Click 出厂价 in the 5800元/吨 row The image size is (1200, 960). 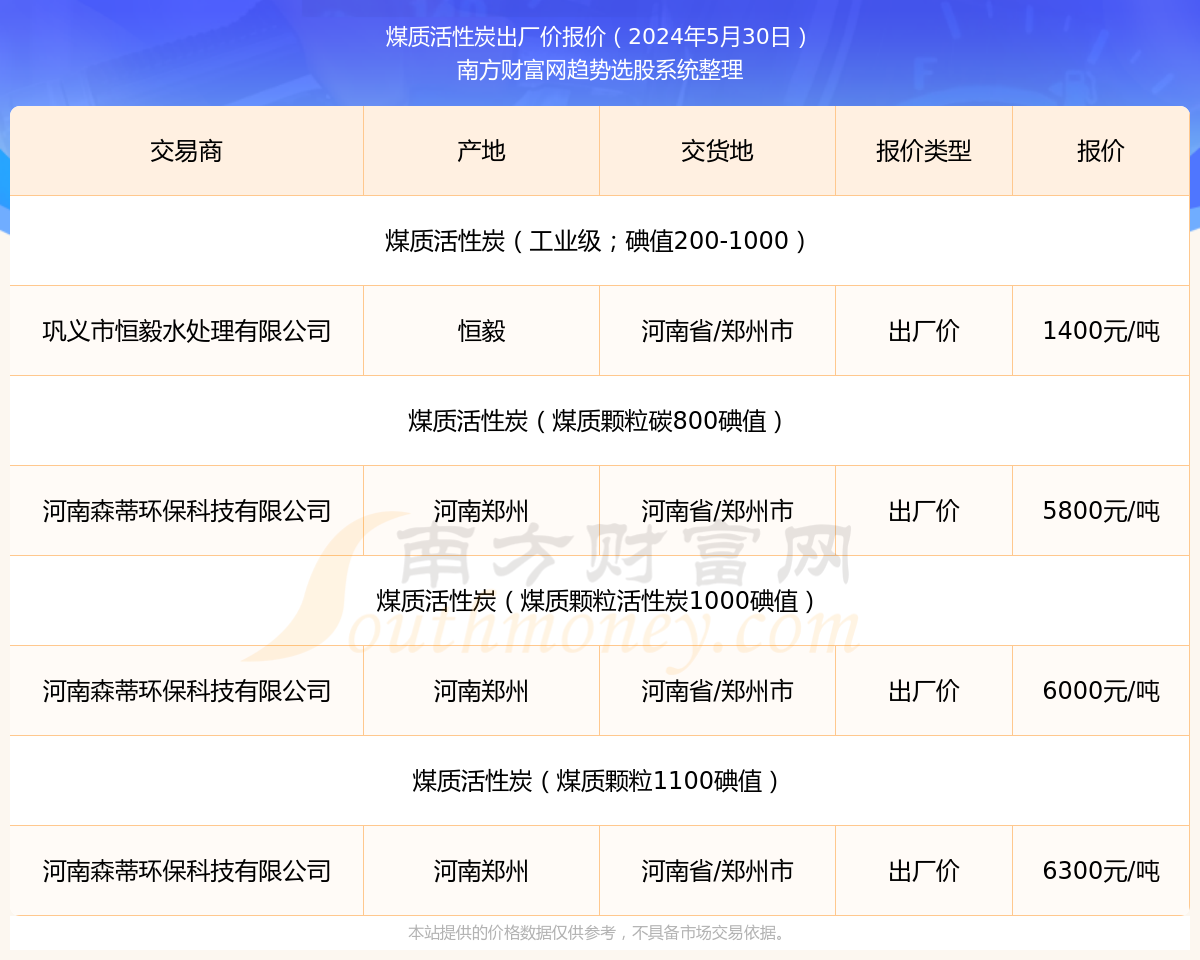click(924, 511)
